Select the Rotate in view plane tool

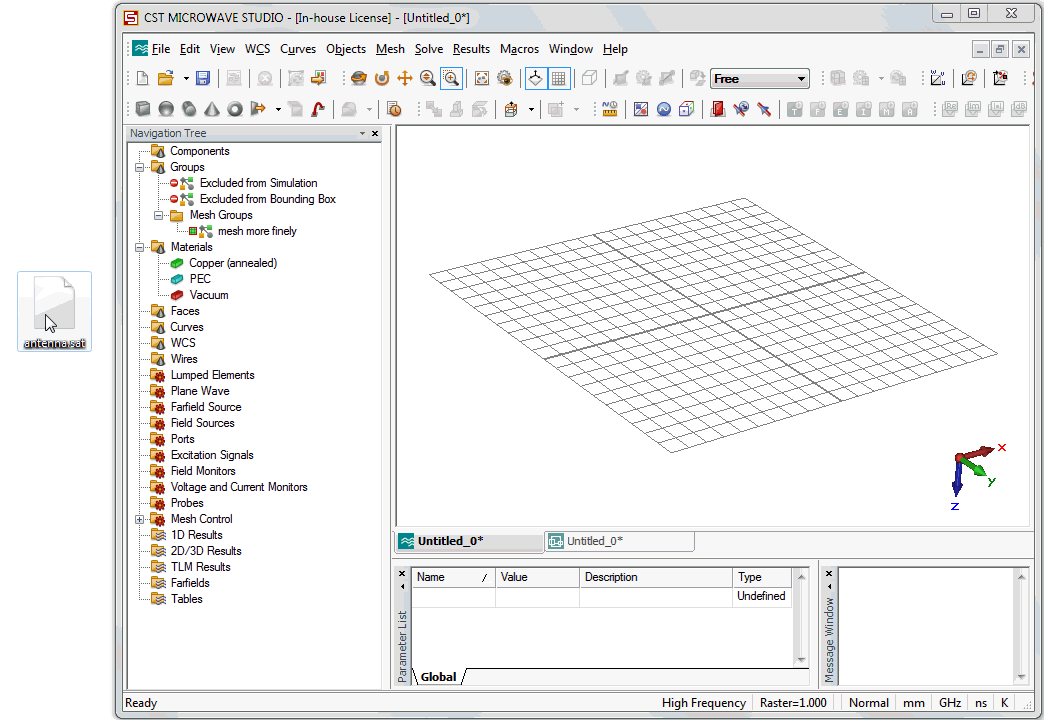pos(382,79)
